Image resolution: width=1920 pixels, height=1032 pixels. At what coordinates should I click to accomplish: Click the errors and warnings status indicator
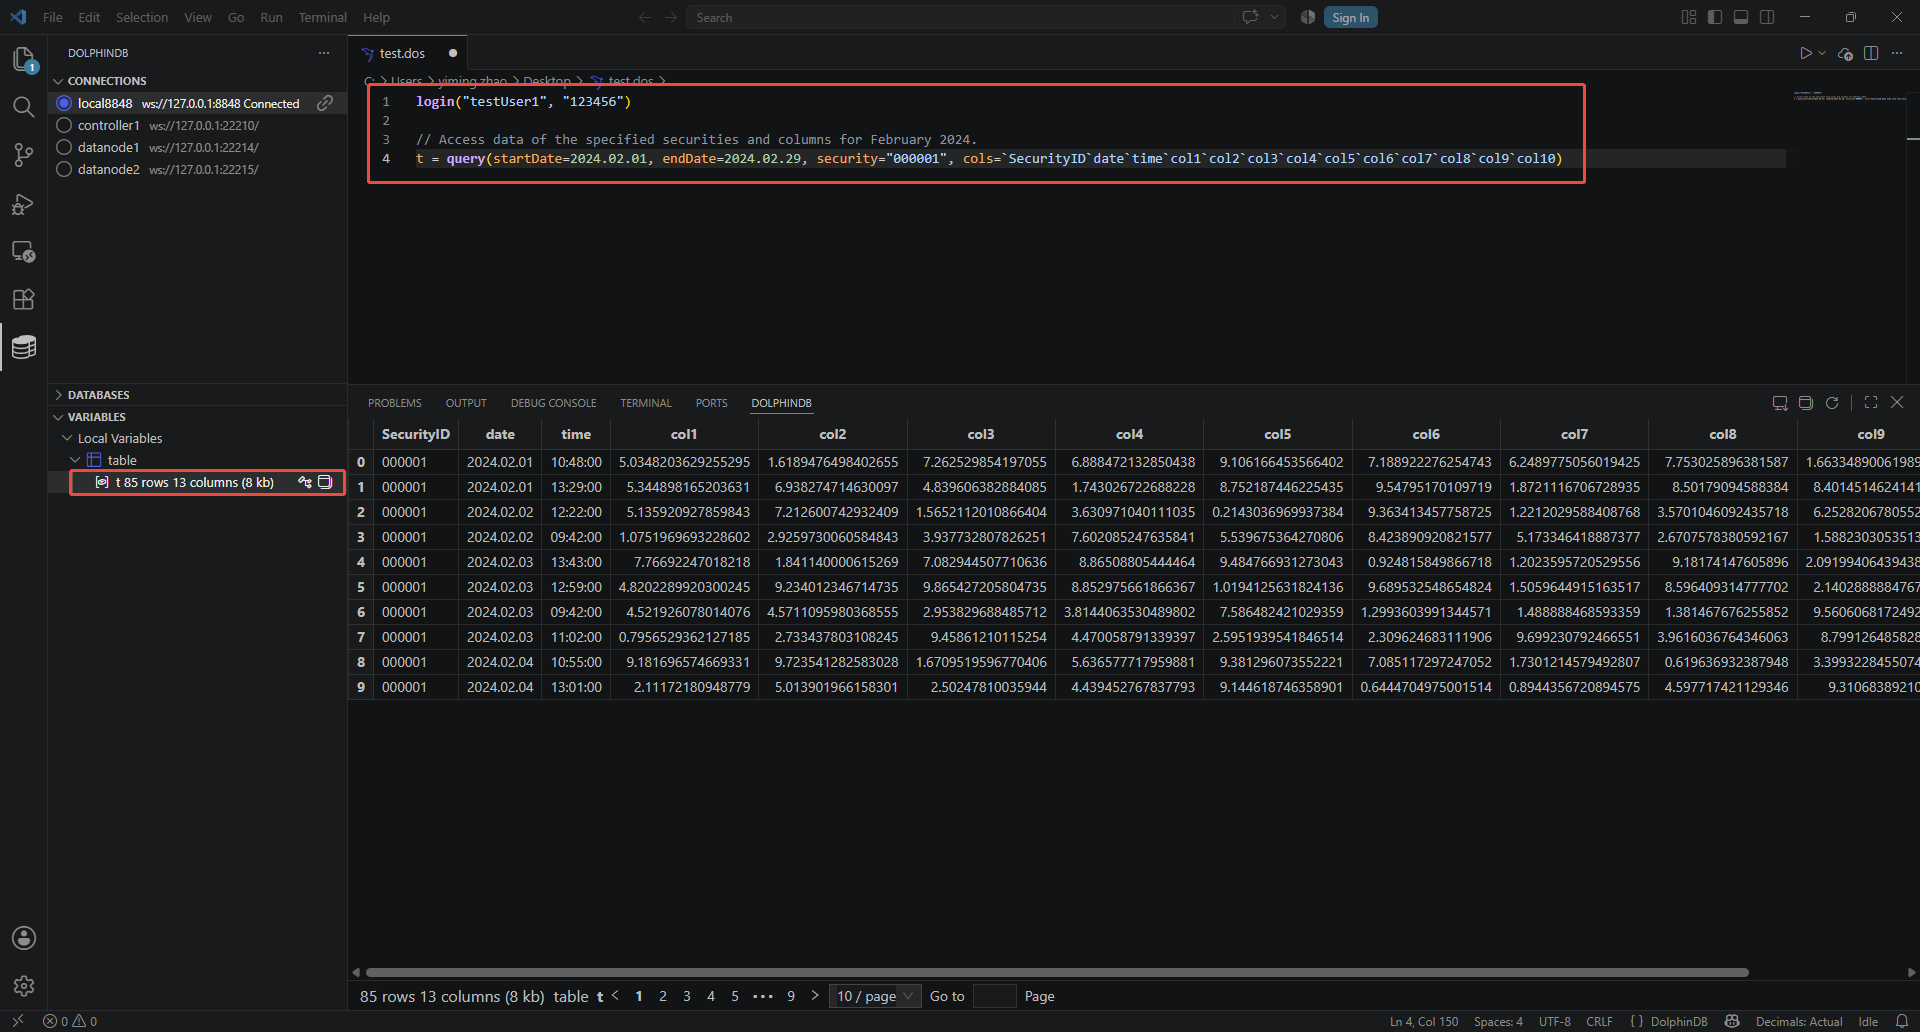[x=70, y=1021]
